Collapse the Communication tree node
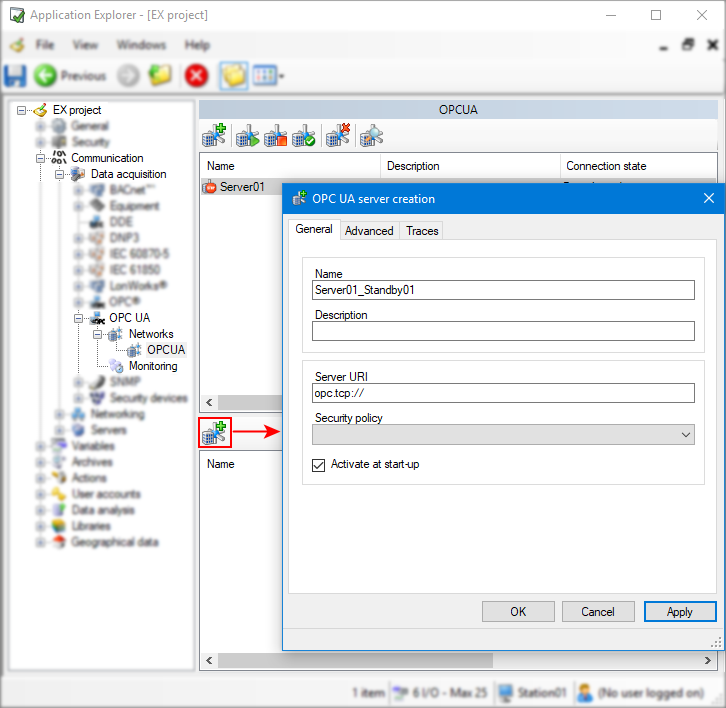 coord(42,158)
